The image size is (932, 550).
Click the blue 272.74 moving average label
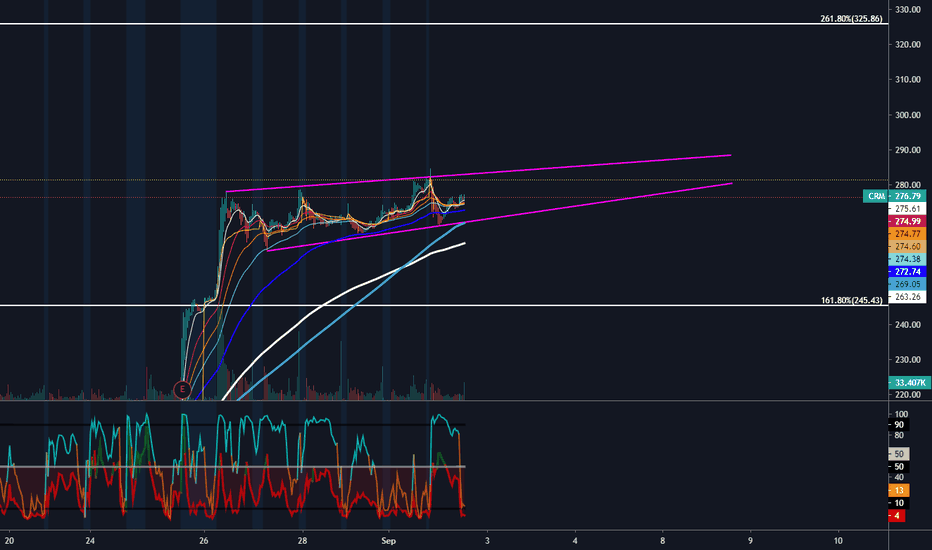(907, 272)
